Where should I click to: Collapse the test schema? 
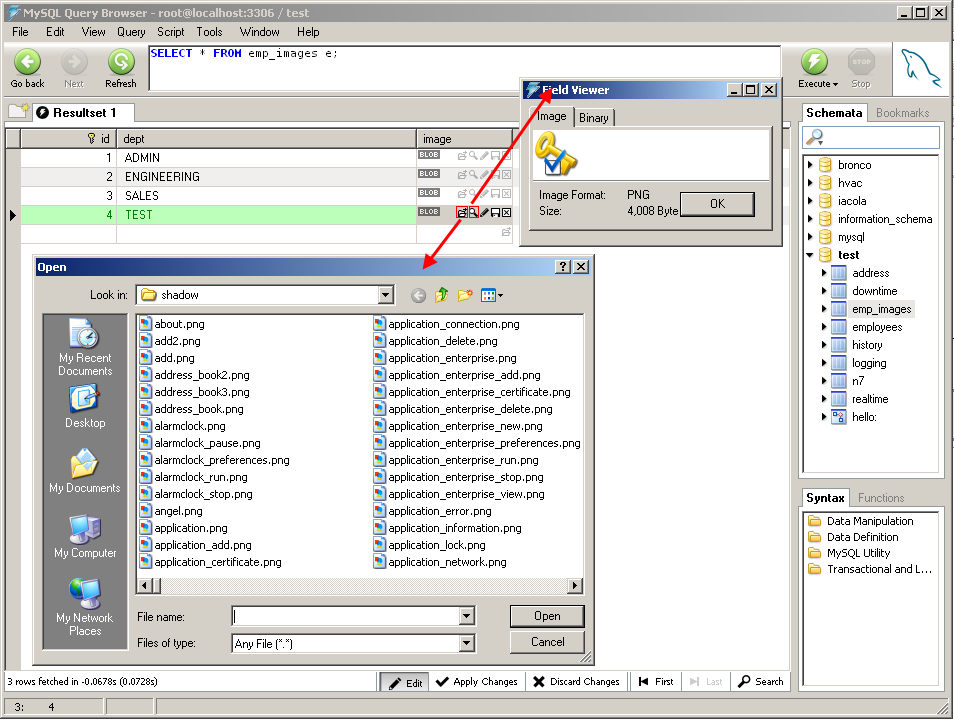click(x=810, y=255)
